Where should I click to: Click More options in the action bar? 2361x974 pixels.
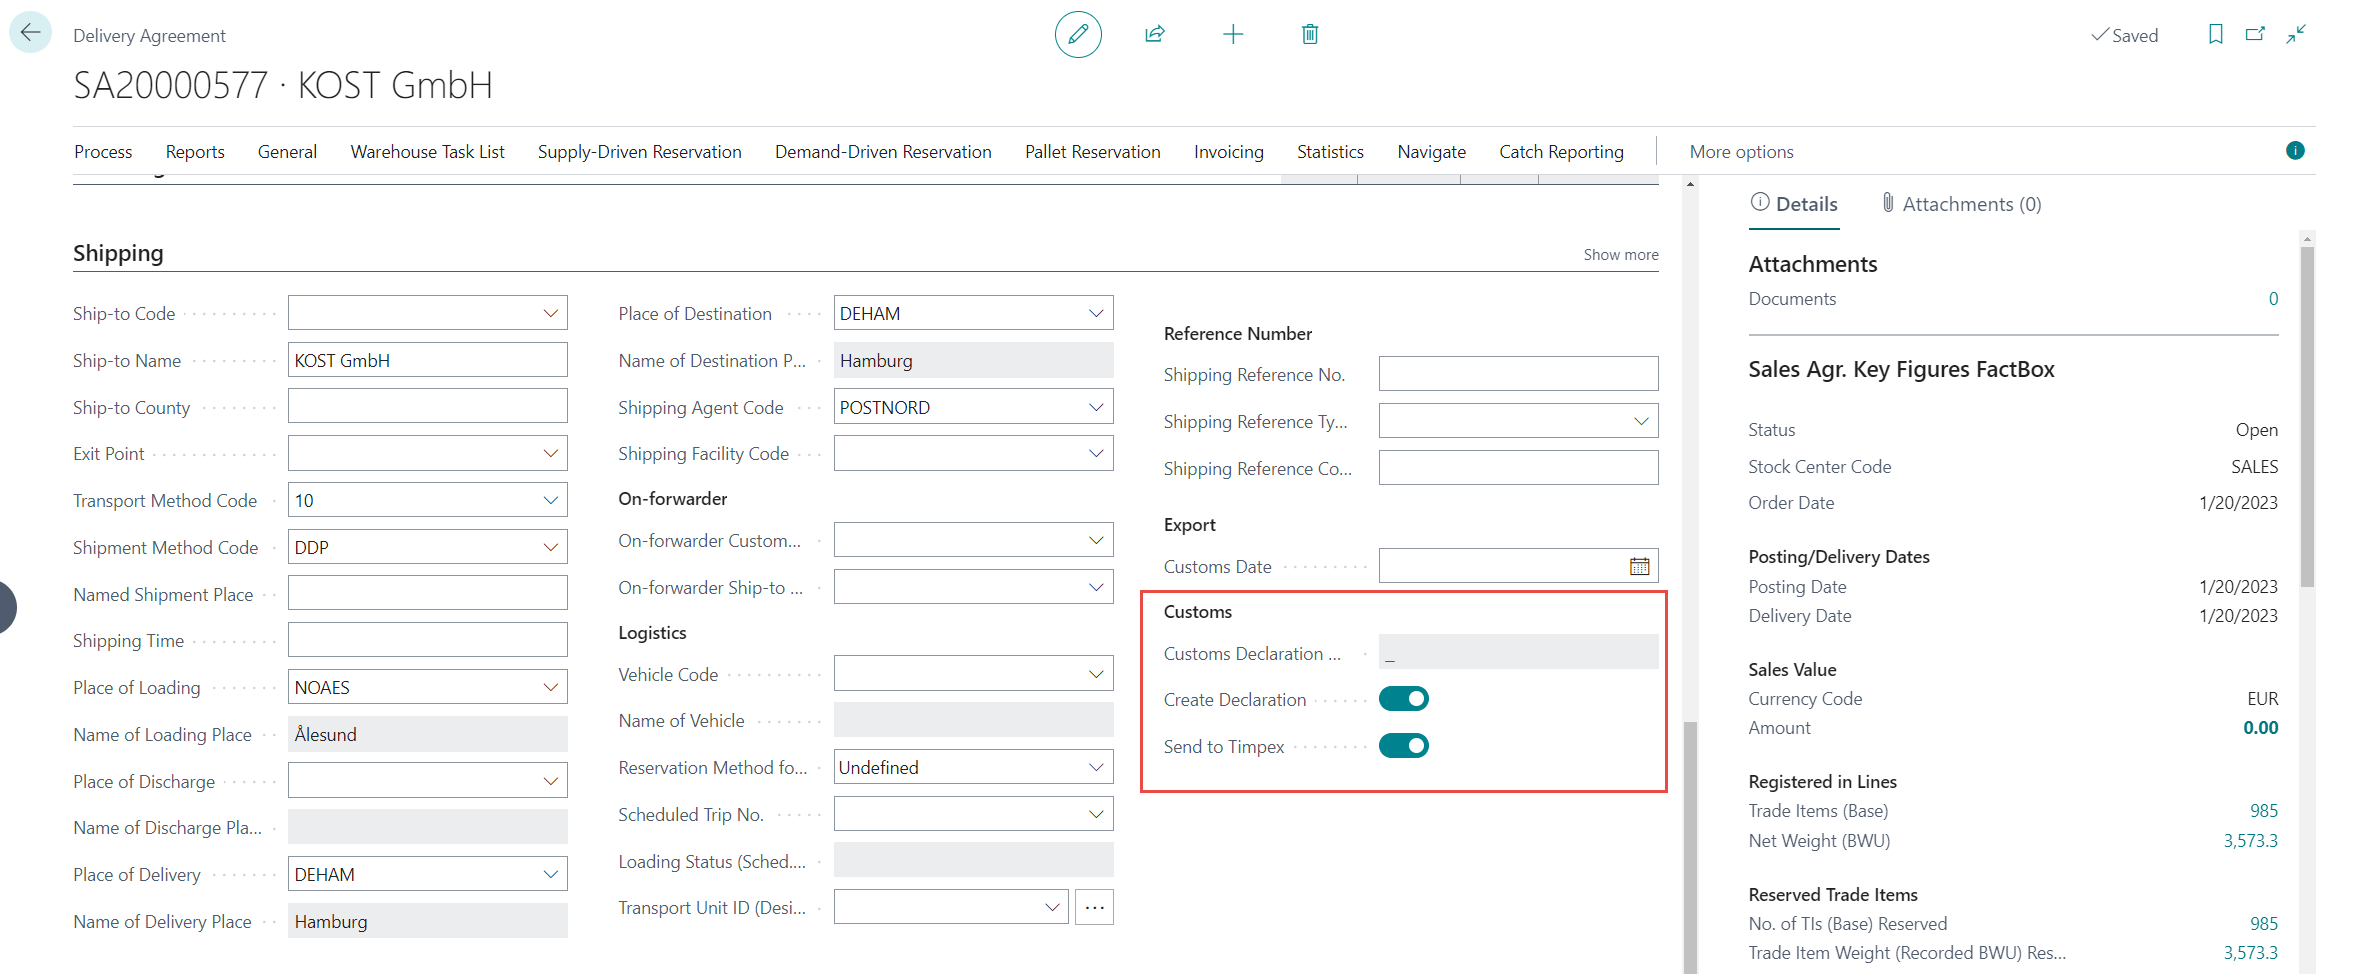pyautogui.click(x=1741, y=152)
